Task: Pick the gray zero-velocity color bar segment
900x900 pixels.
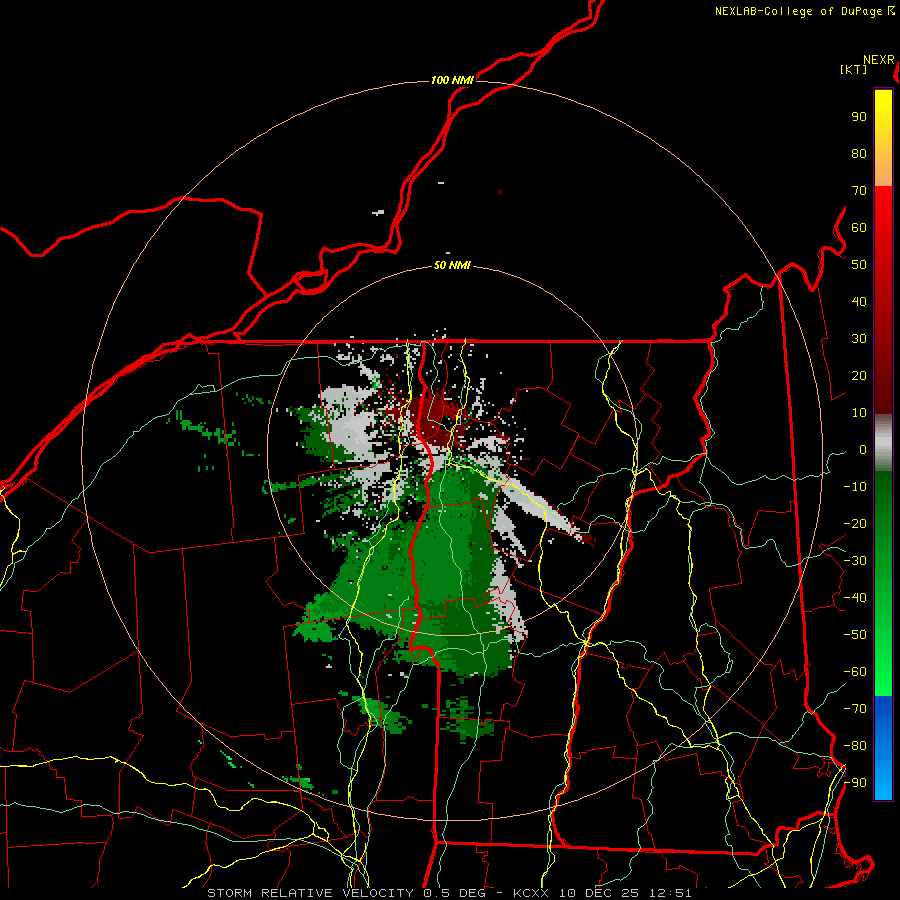Action: [883, 442]
